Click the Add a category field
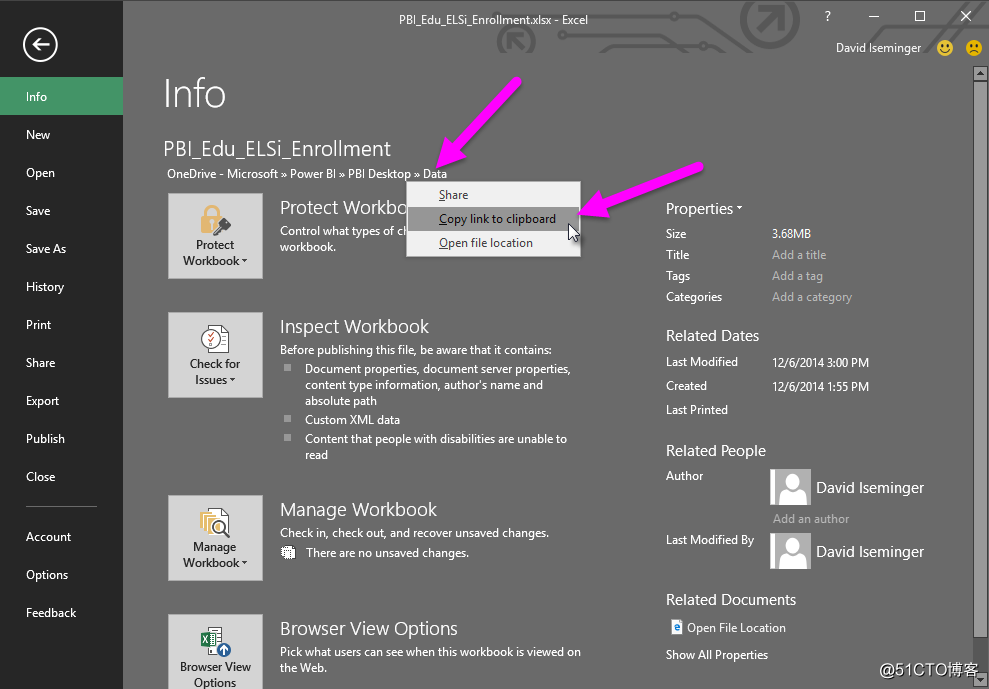Image resolution: width=989 pixels, height=689 pixels. [x=812, y=297]
